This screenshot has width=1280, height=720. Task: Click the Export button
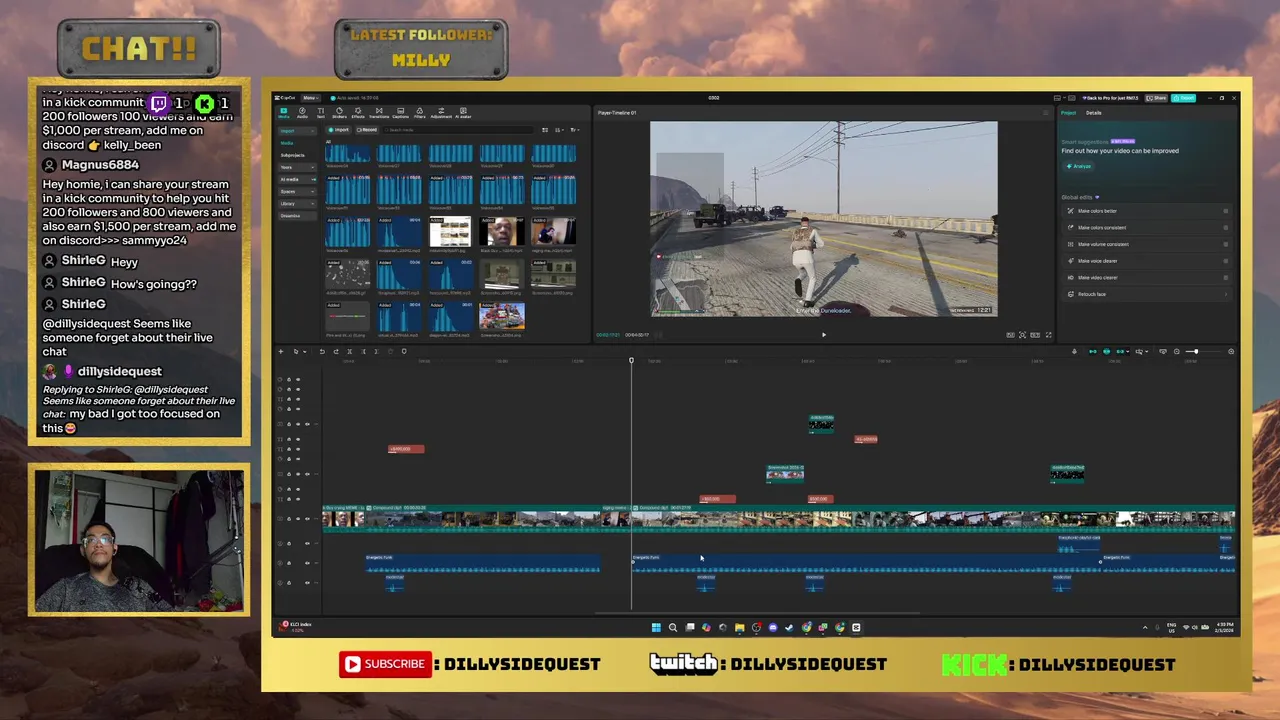coord(1183,98)
